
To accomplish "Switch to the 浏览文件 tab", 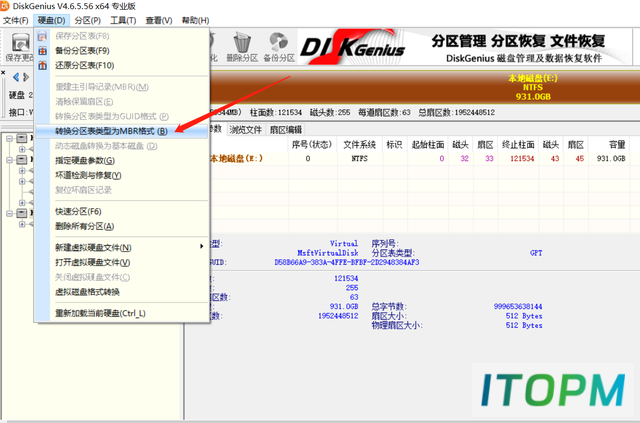I will tap(245, 130).
